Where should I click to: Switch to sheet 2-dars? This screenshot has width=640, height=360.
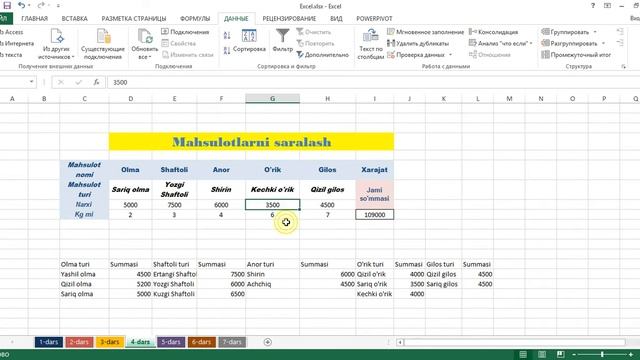click(x=79, y=342)
